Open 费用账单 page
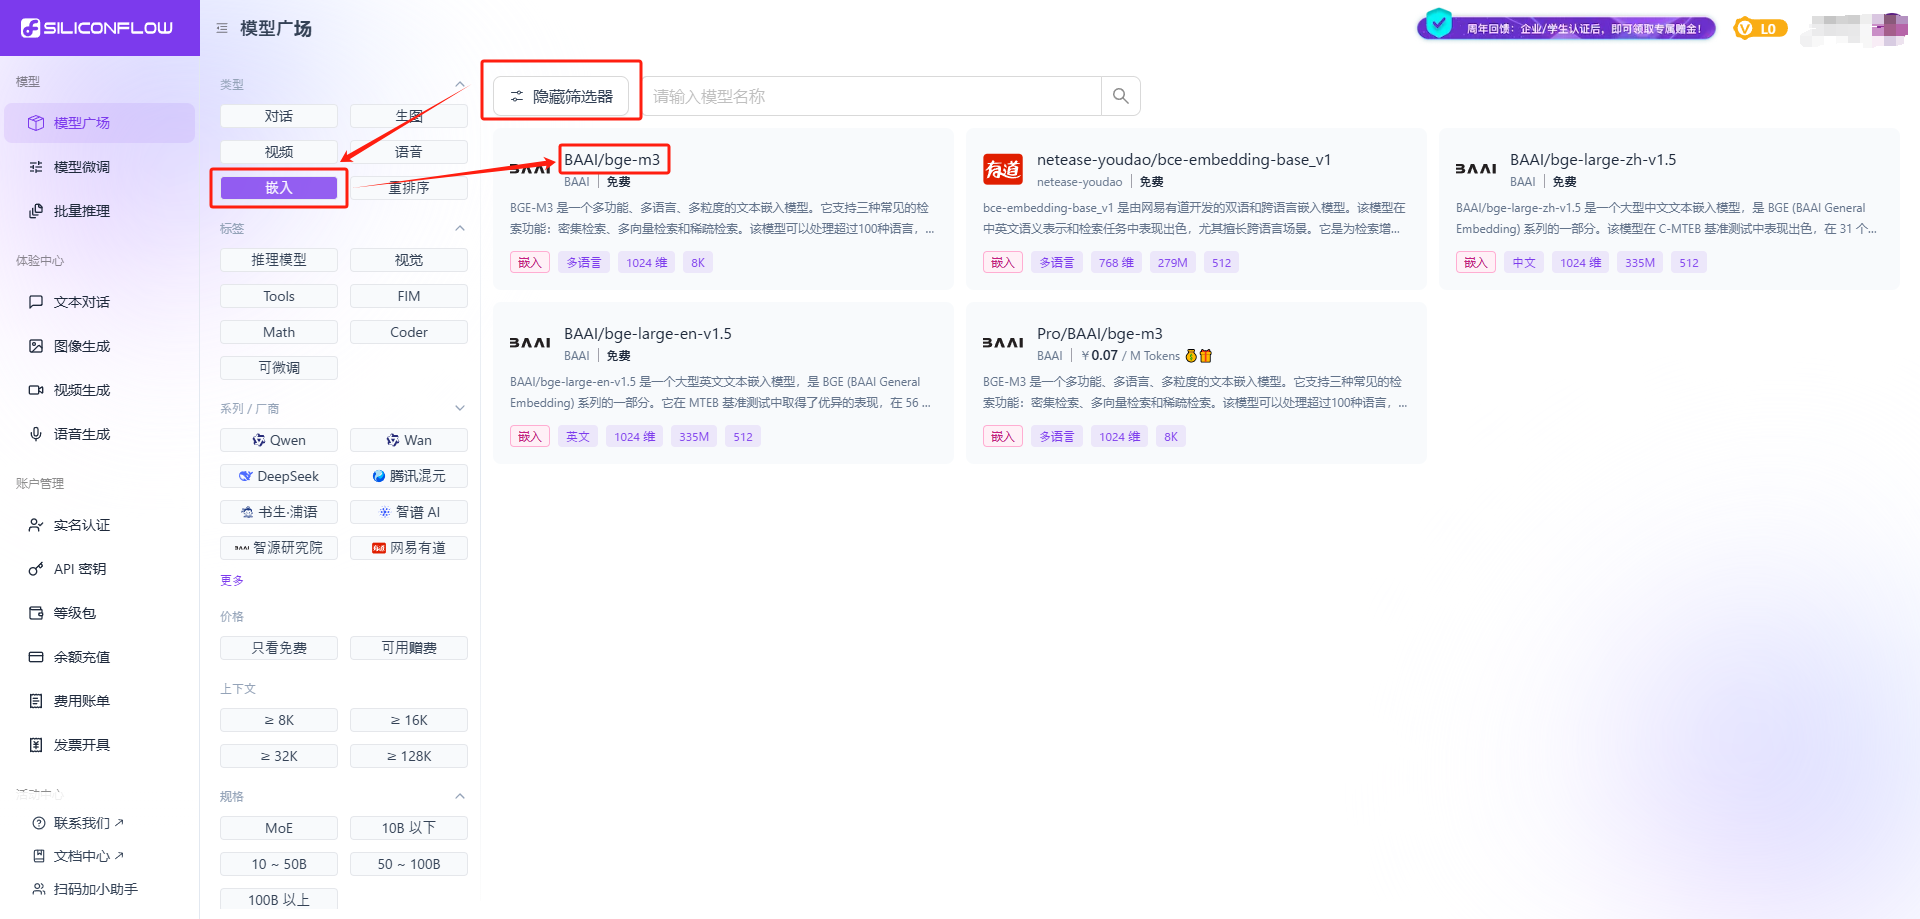1920x919 pixels. 99,701
